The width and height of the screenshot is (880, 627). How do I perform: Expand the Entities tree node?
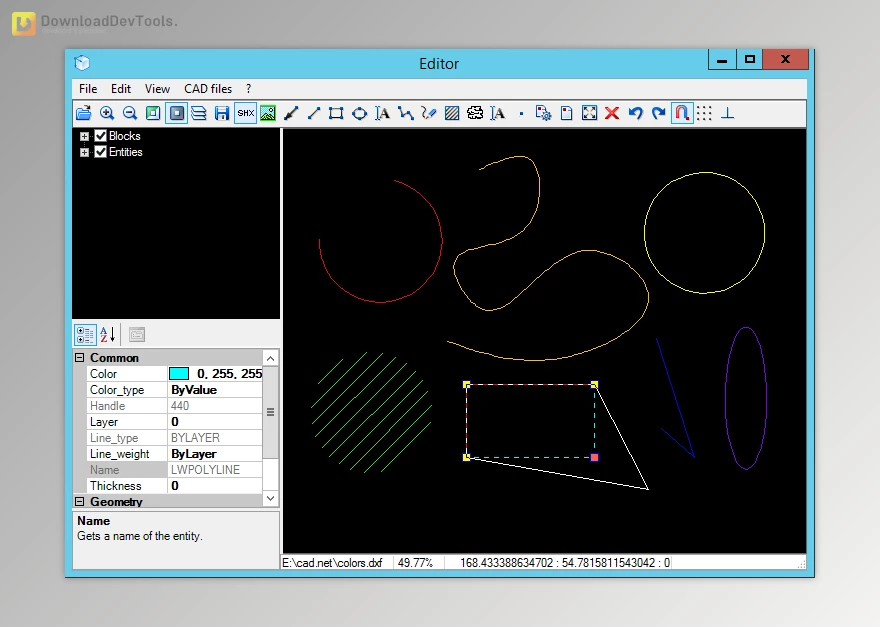(84, 152)
